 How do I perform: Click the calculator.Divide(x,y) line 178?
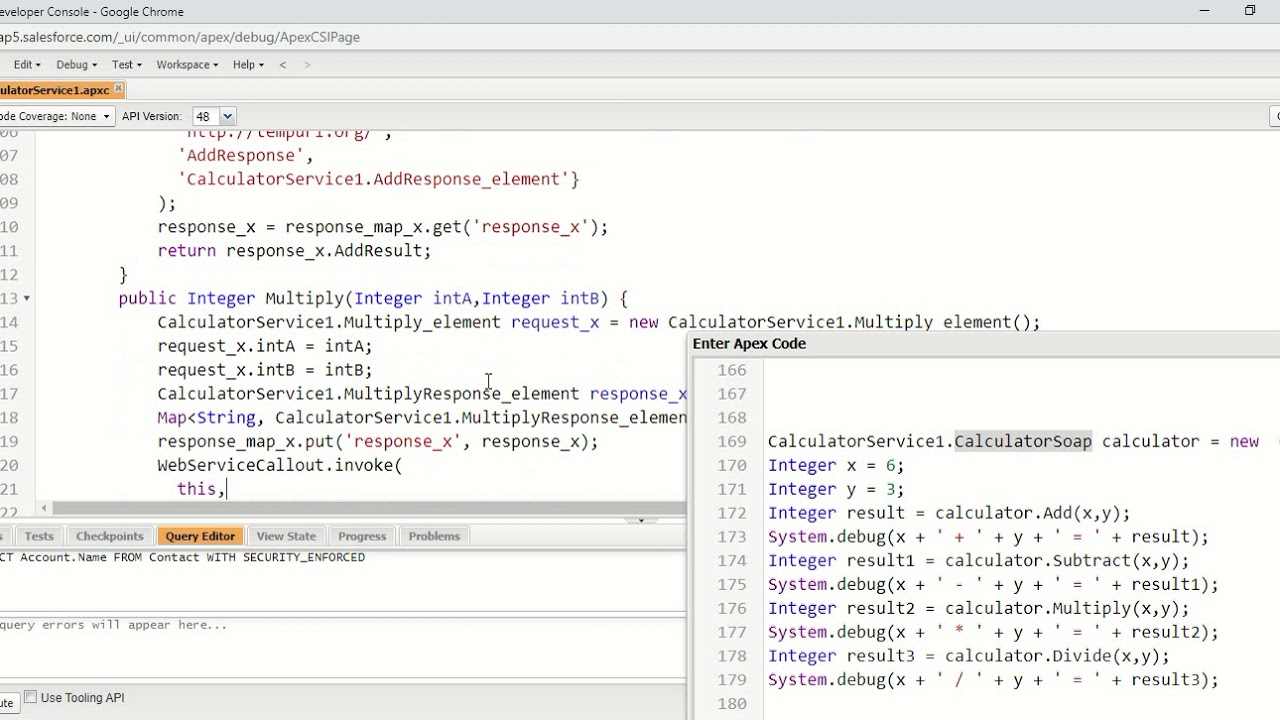[969, 657]
